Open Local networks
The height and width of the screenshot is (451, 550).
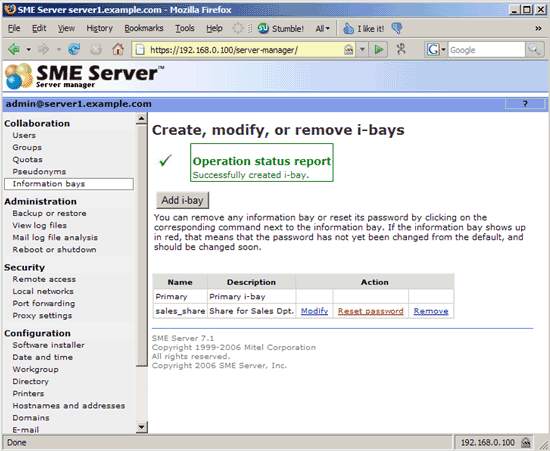tap(43, 291)
